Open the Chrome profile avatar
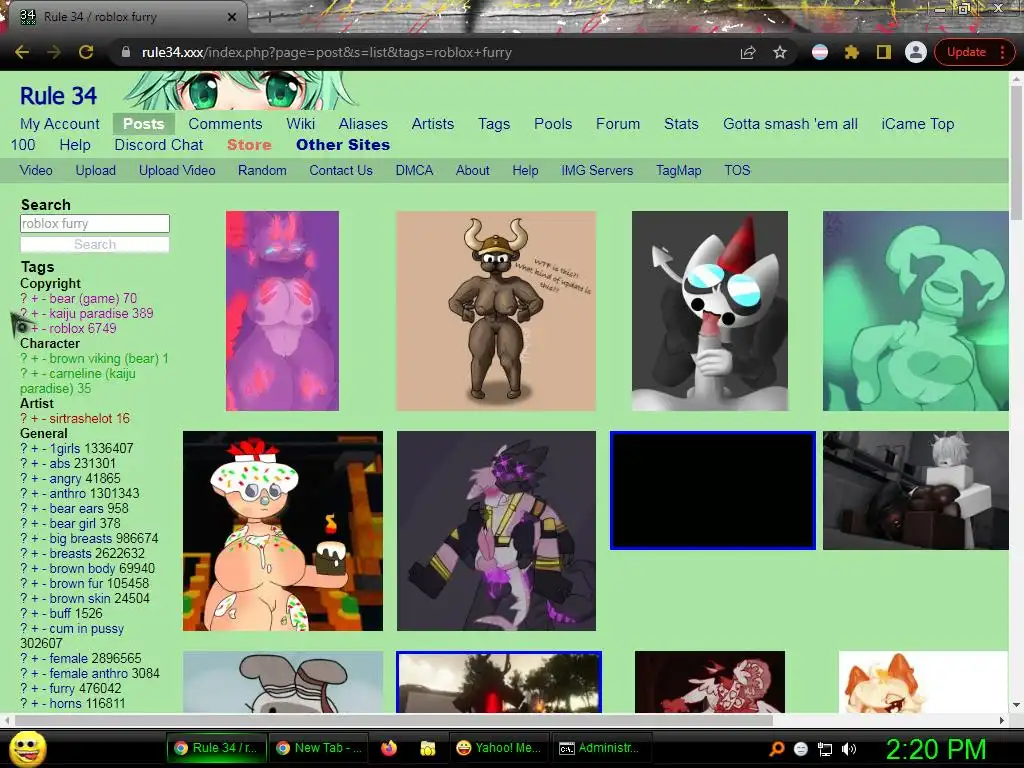The height and width of the screenshot is (768, 1024). pos(916,52)
